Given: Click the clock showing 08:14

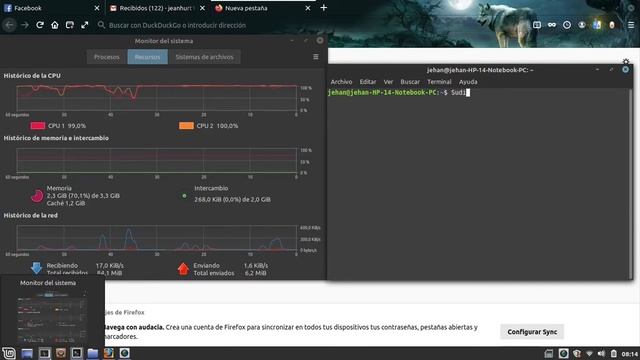Looking at the screenshot, I should (x=630, y=354).
